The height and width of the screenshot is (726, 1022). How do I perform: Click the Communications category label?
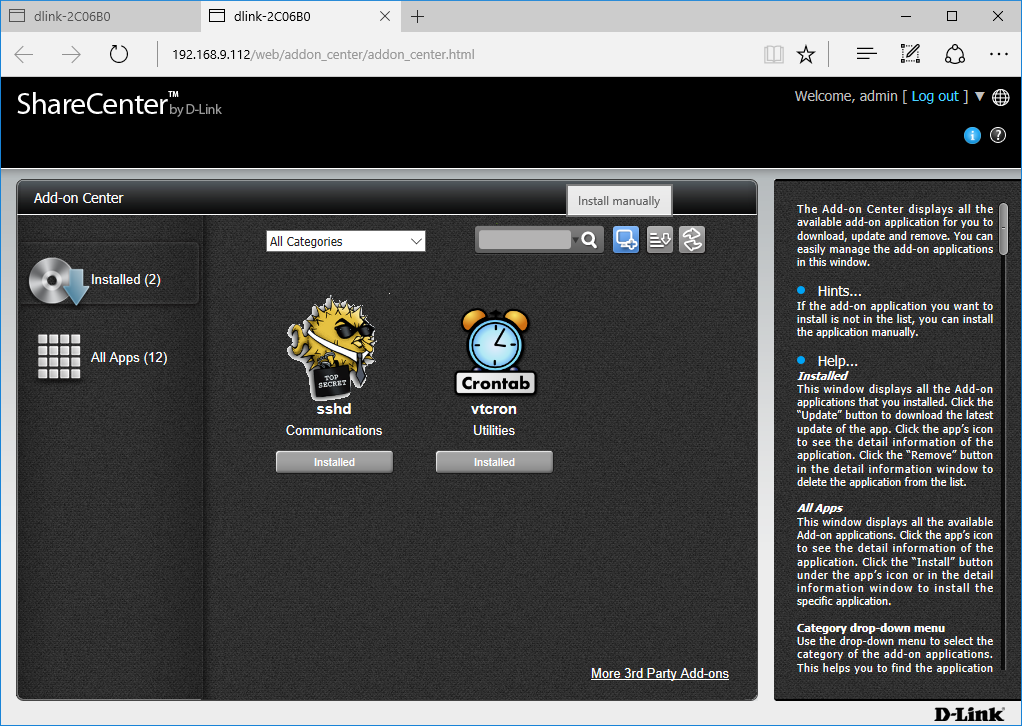coord(334,430)
